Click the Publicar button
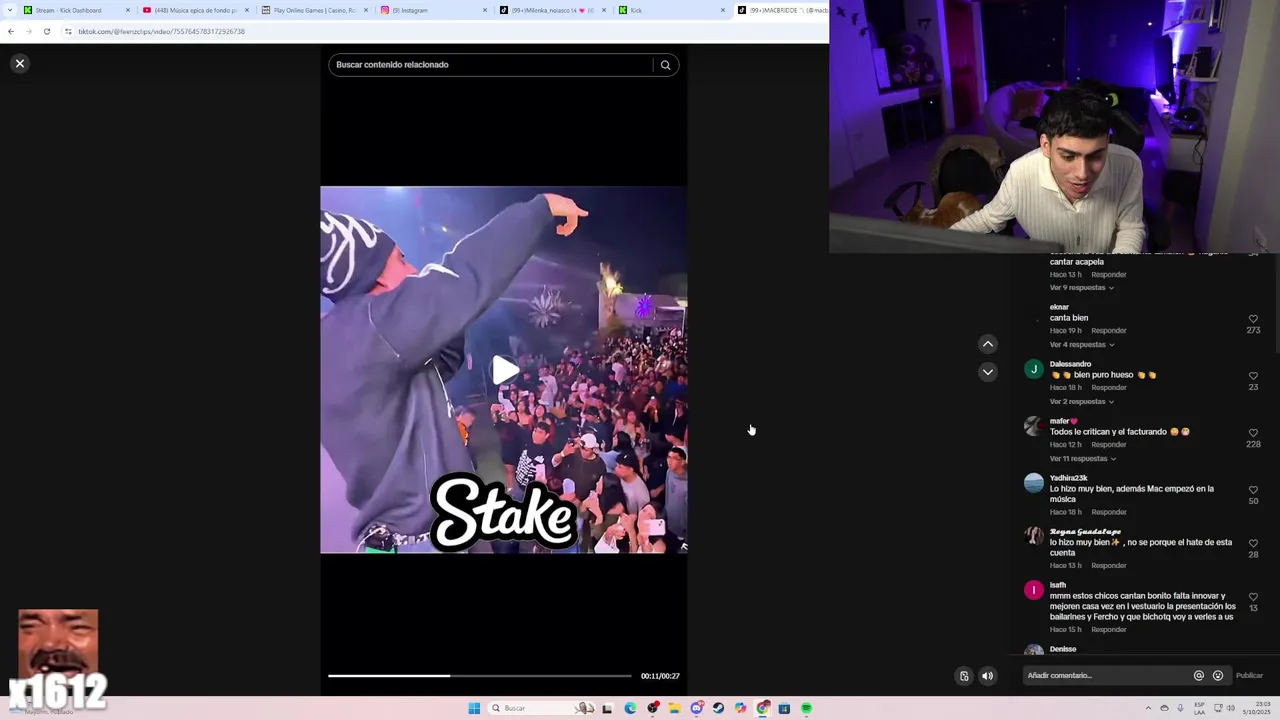Image resolution: width=1280 pixels, height=720 pixels. 1249,676
